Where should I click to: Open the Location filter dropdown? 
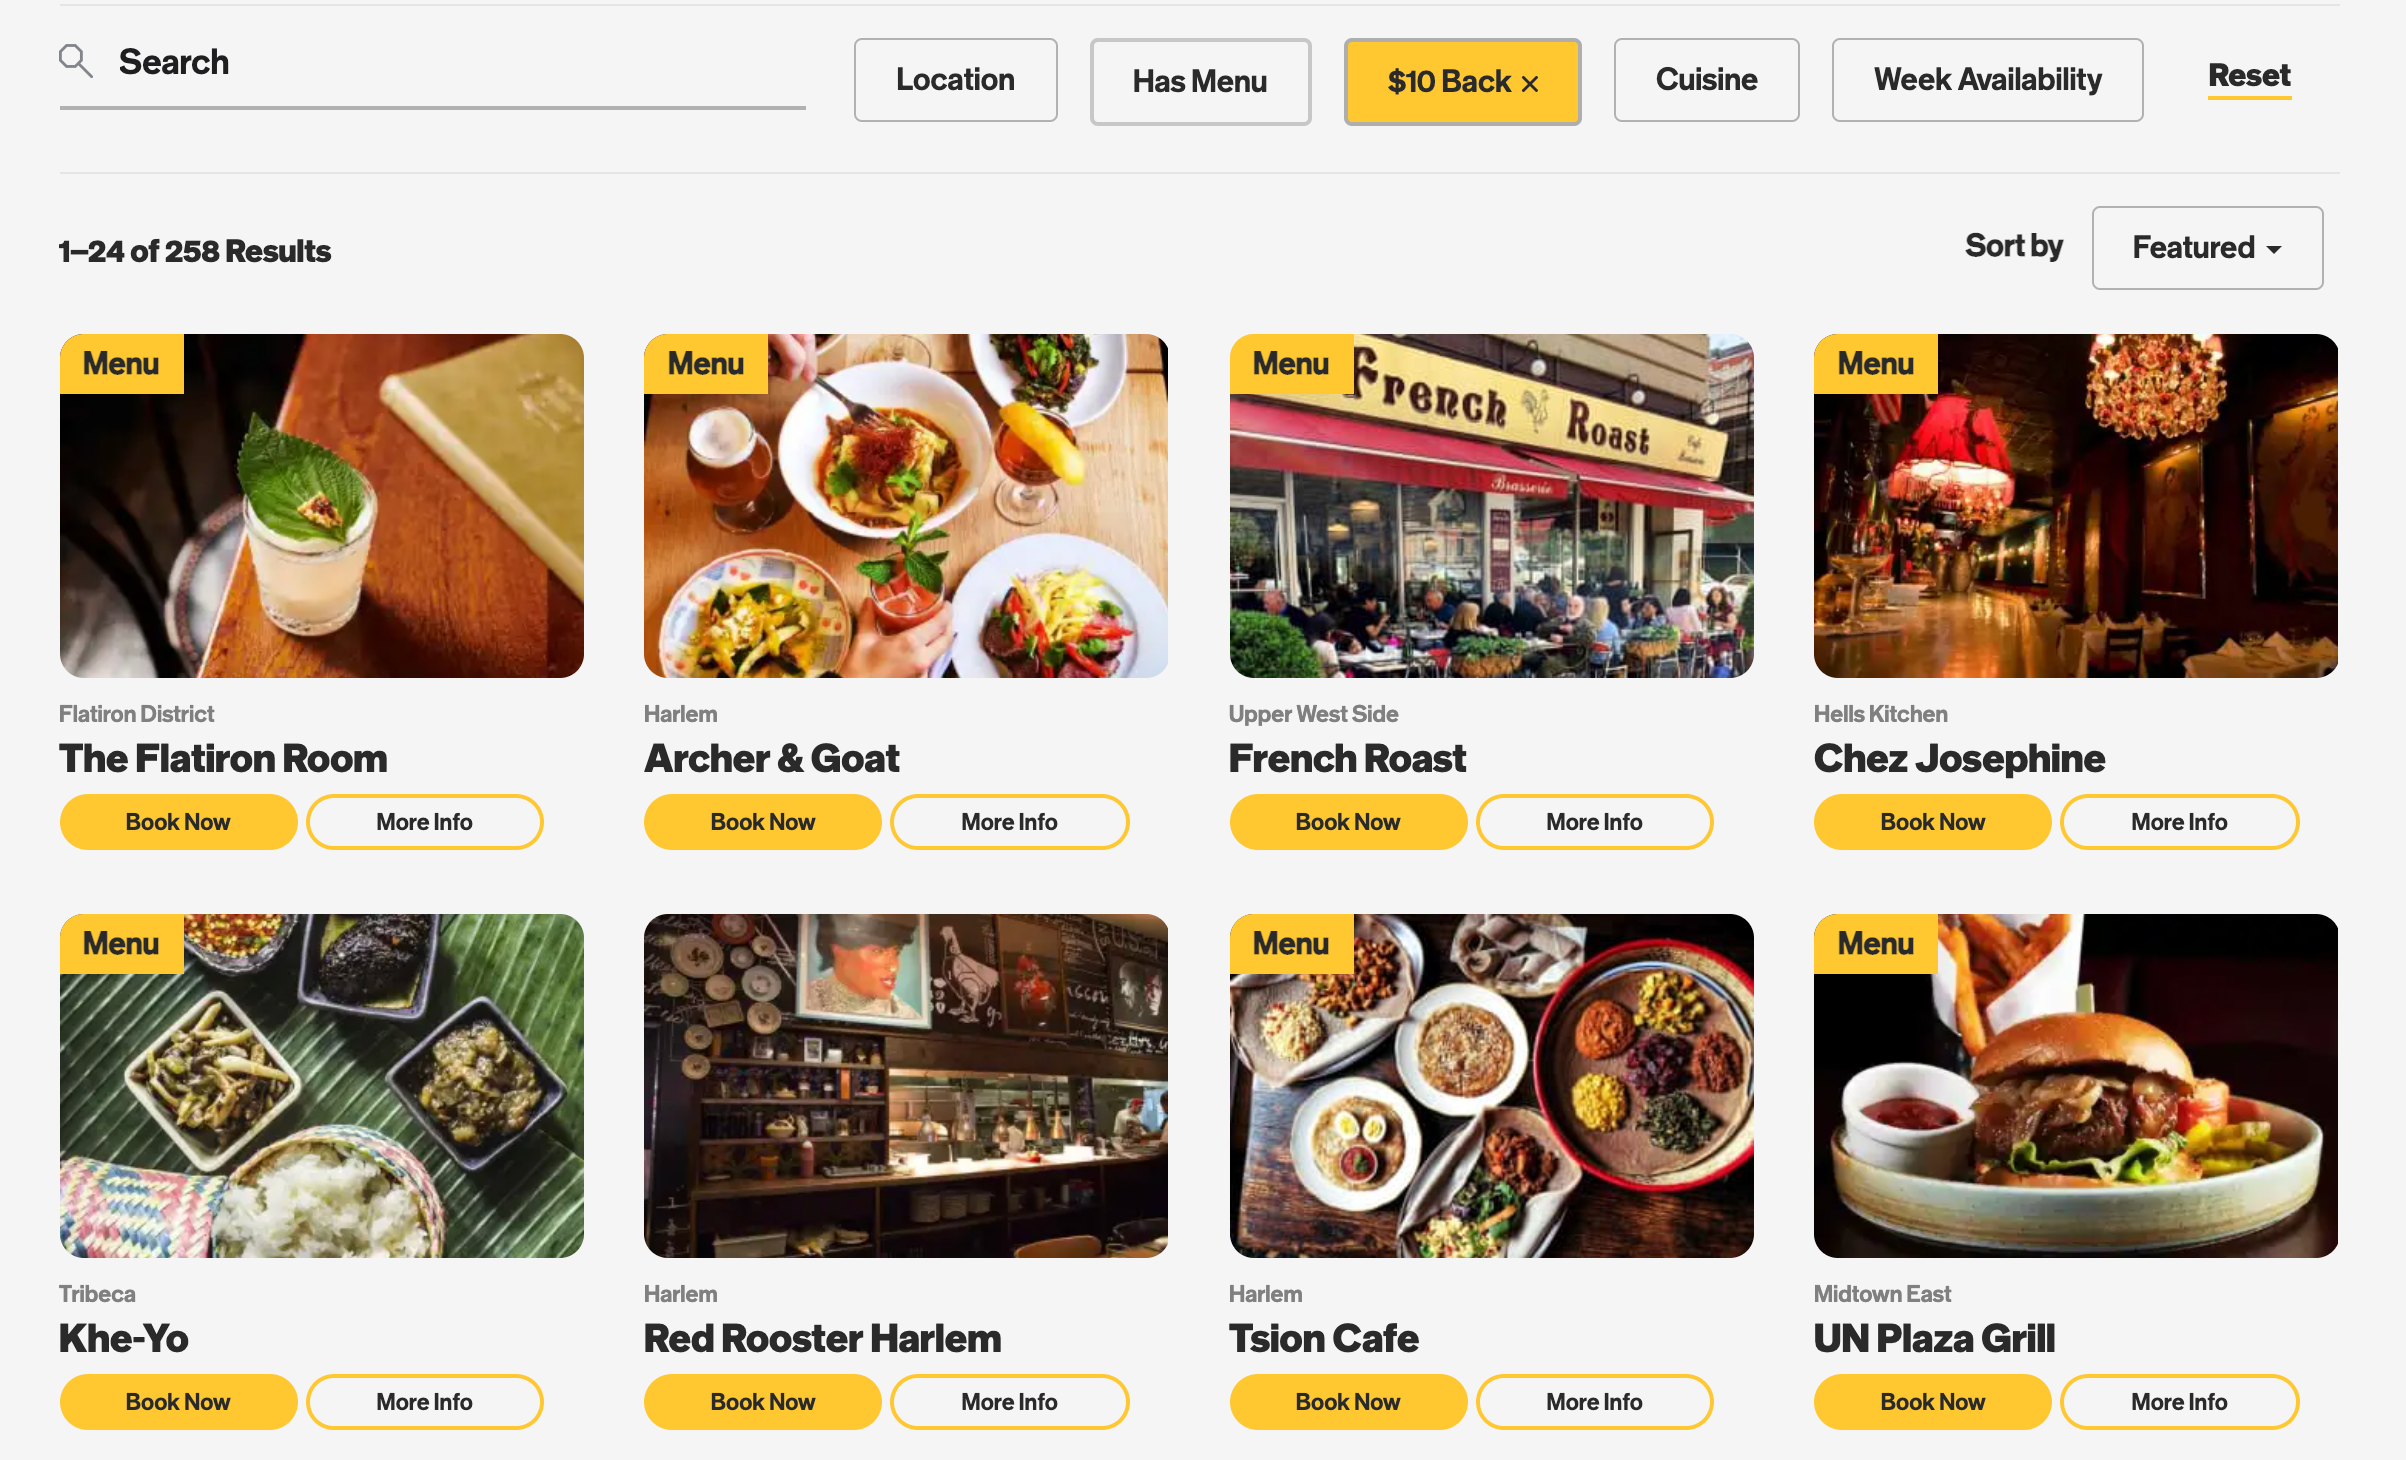tap(955, 80)
